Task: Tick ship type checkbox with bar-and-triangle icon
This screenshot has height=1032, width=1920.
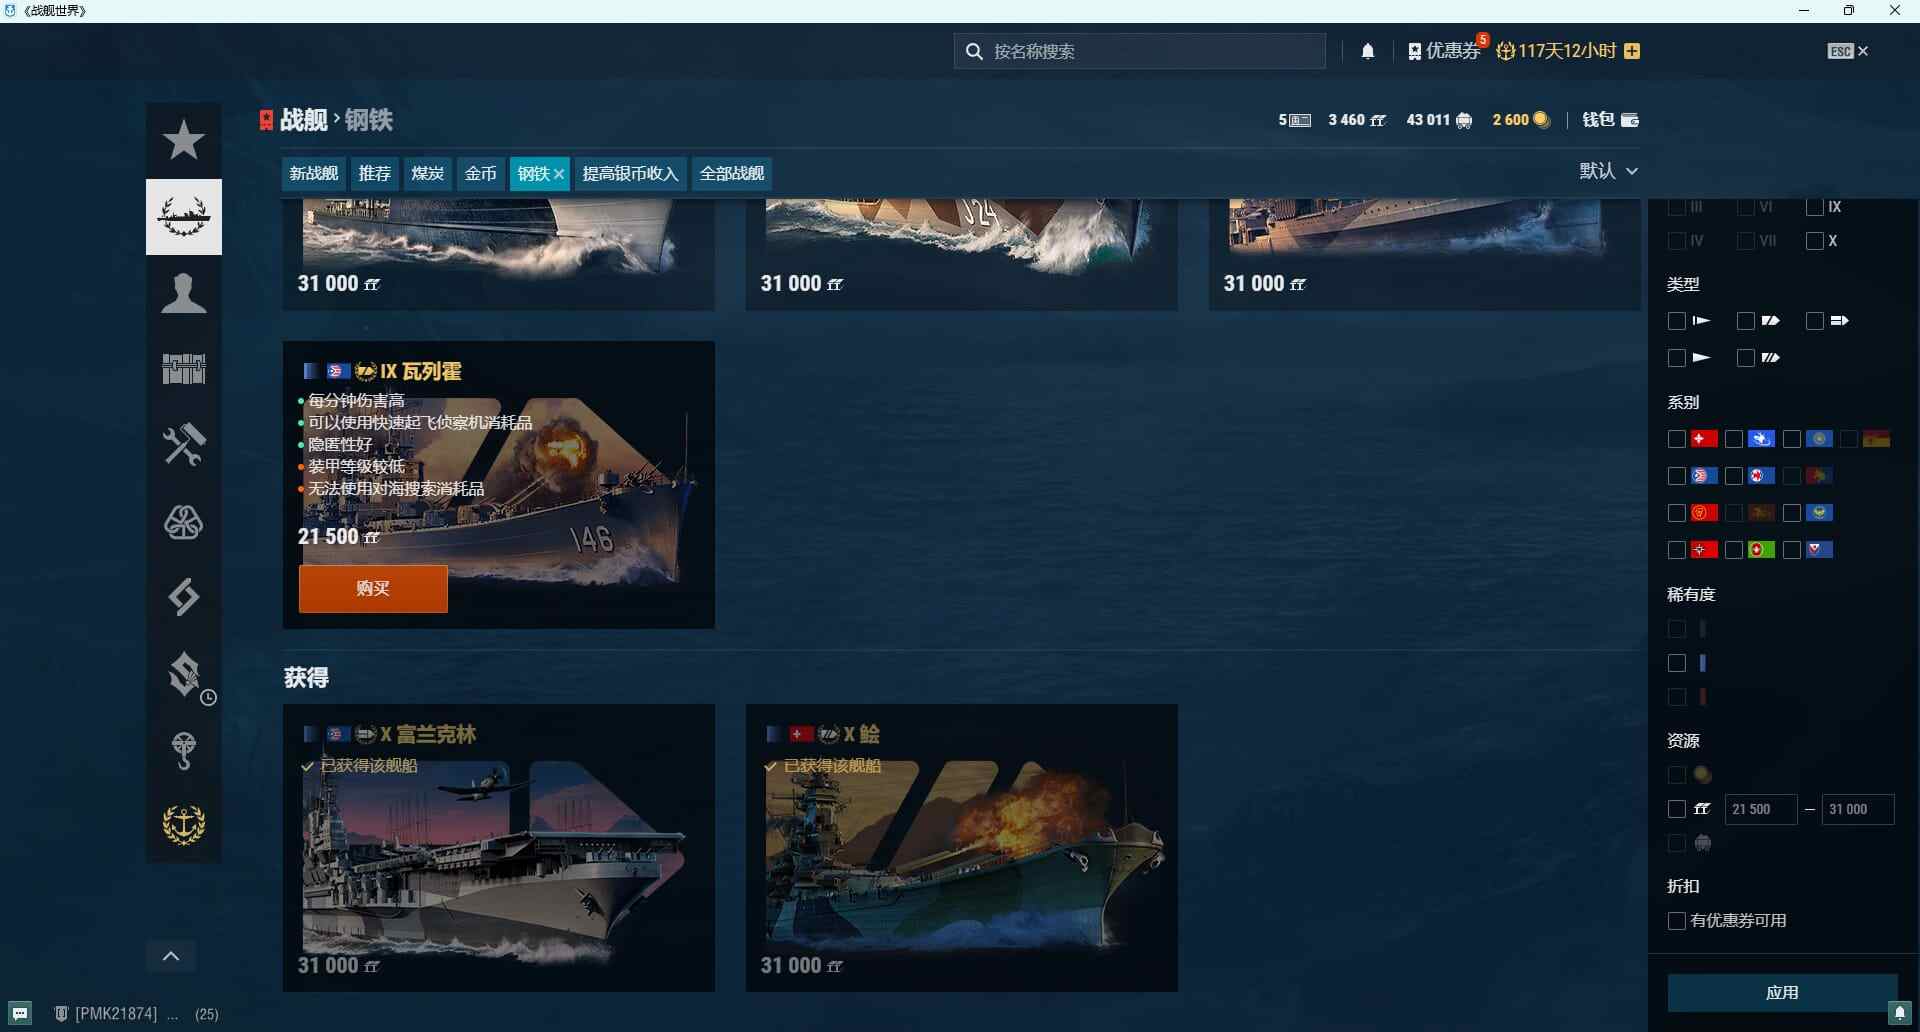Action: coord(1677,321)
